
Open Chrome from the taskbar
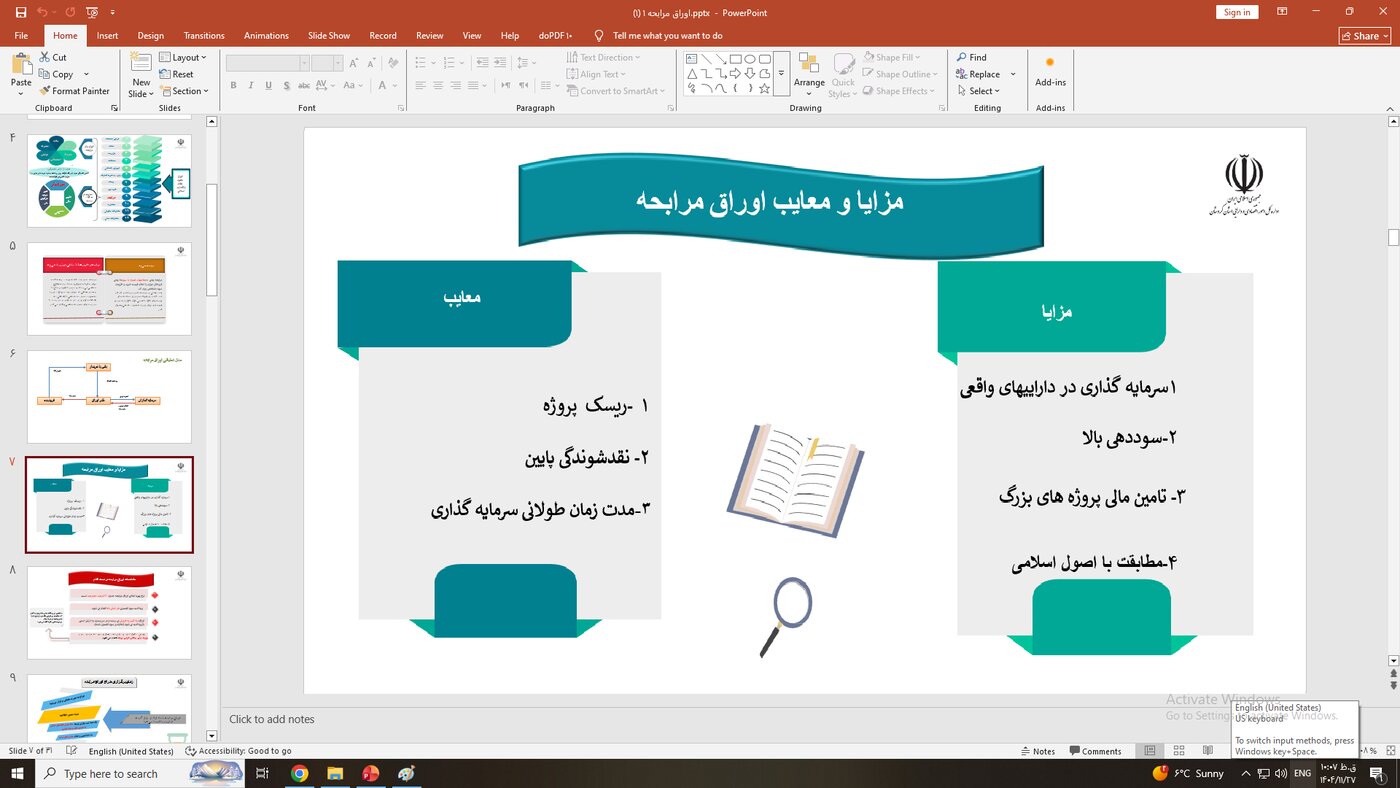pos(299,773)
